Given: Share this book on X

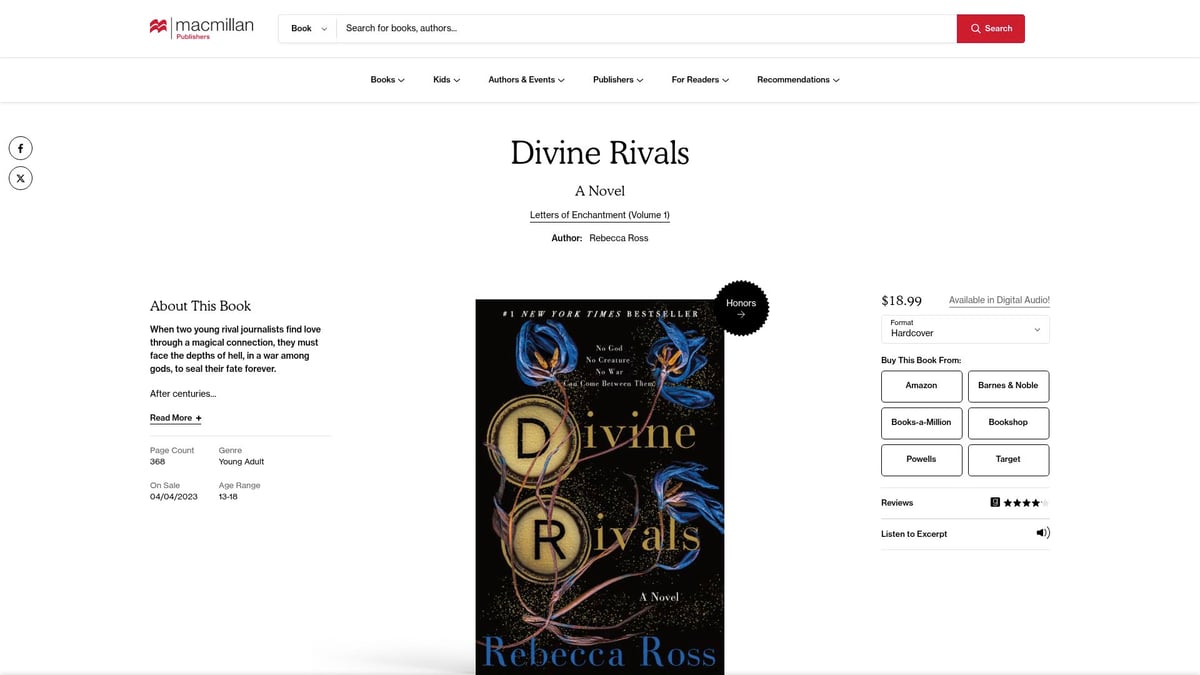Looking at the screenshot, I should pyautogui.click(x=20, y=177).
